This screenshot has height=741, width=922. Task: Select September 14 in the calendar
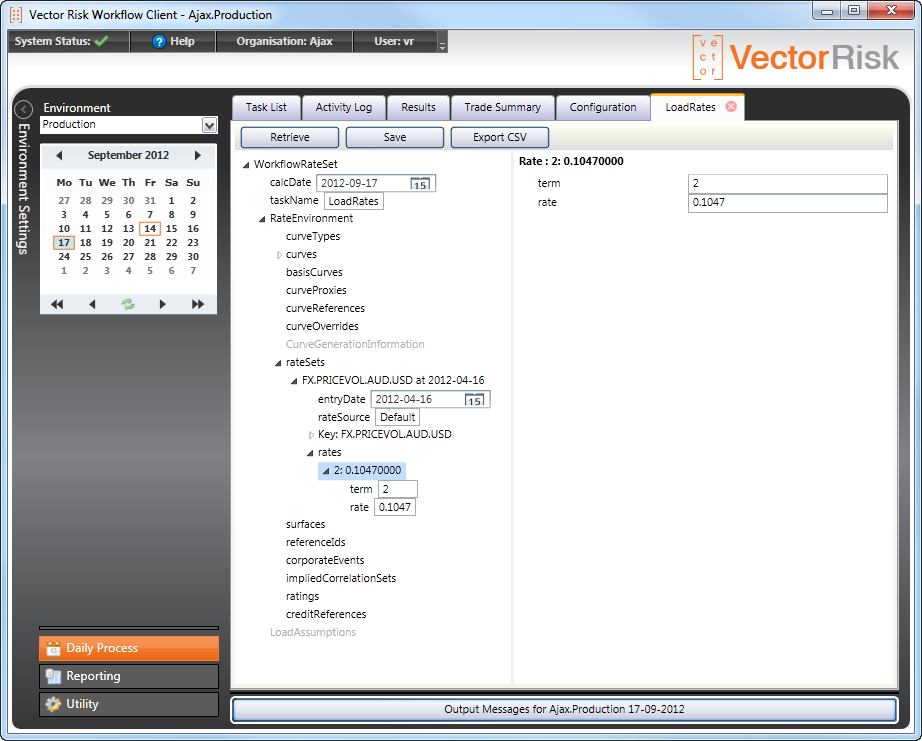point(150,229)
